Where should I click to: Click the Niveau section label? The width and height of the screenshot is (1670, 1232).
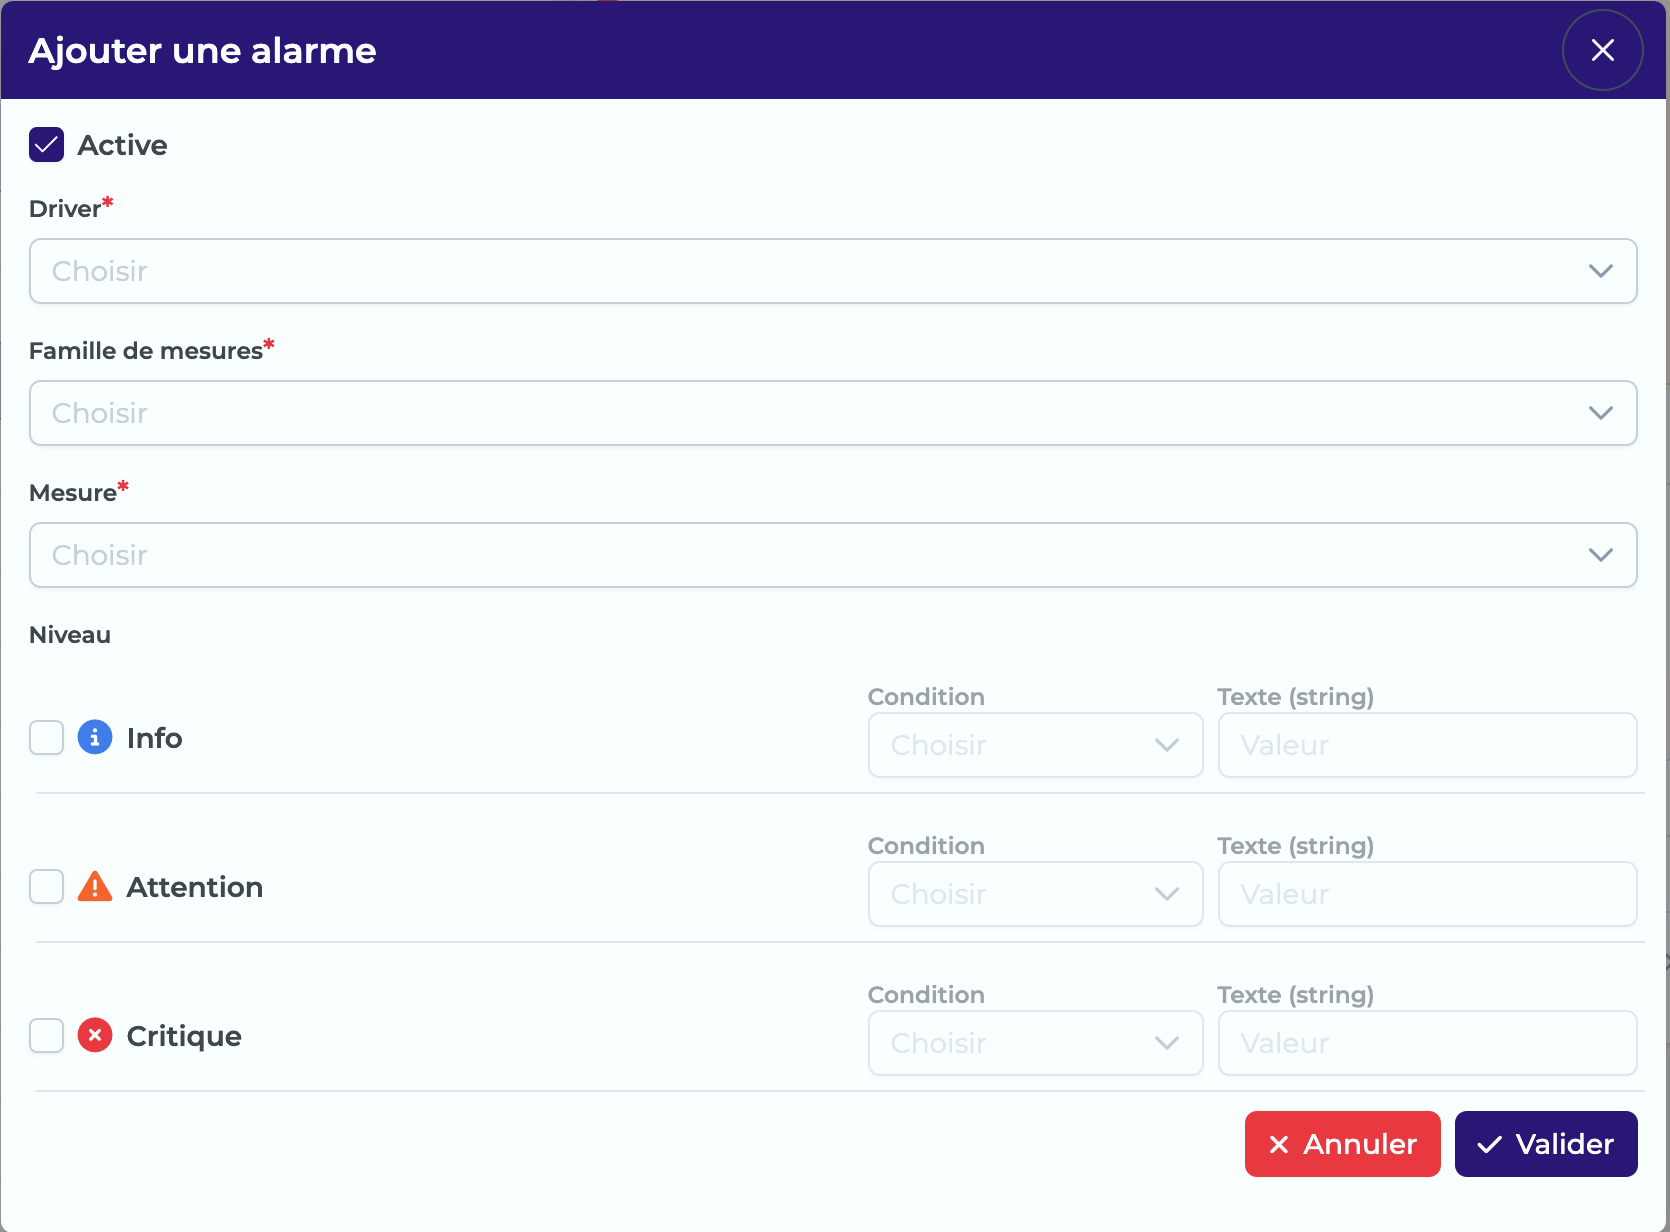point(70,635)
